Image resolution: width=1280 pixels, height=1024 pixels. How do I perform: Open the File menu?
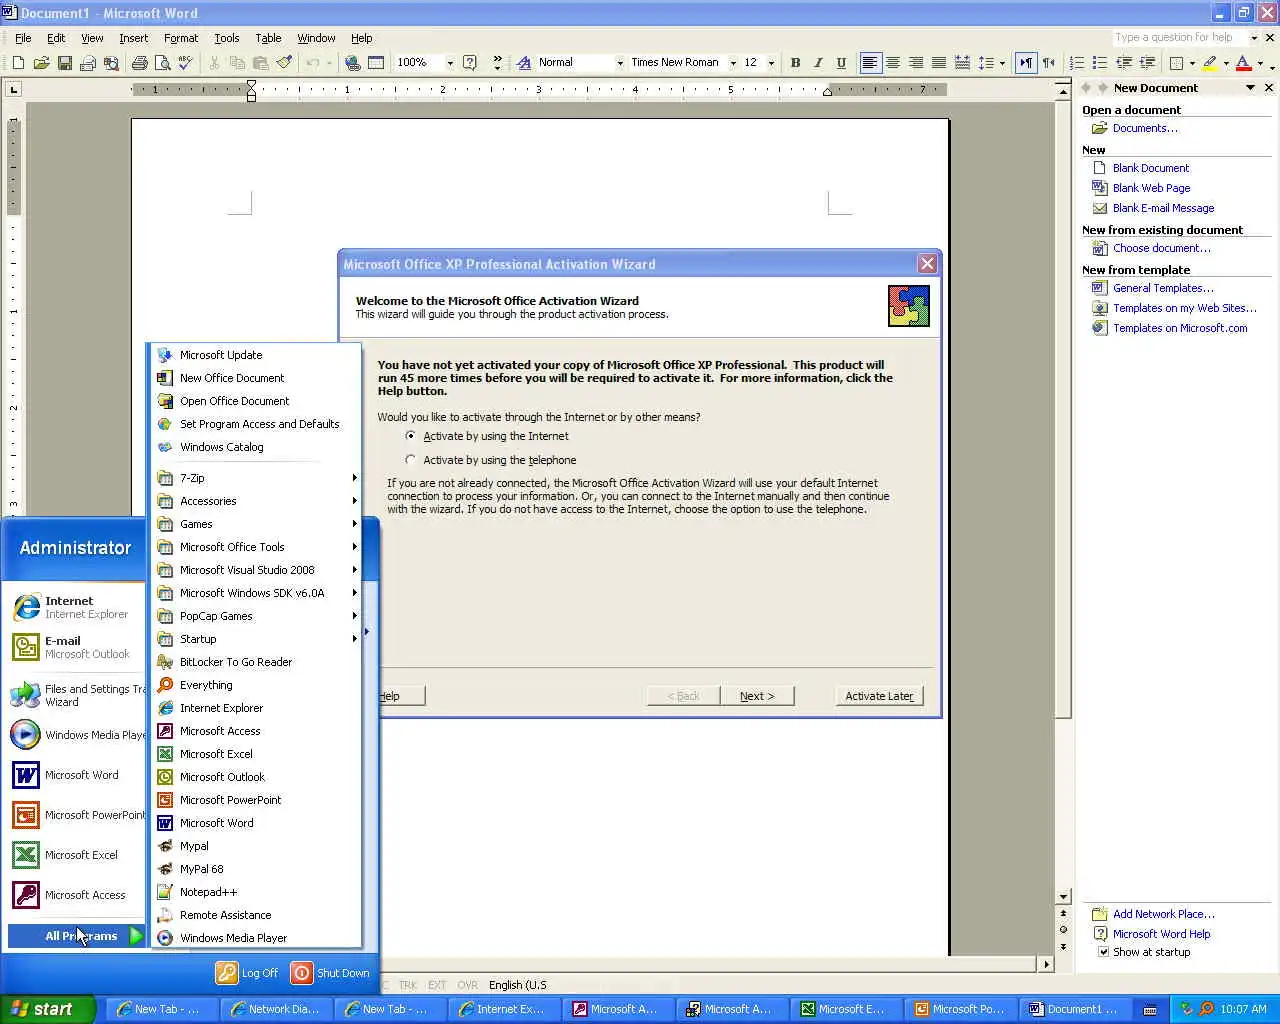point(23,38)
